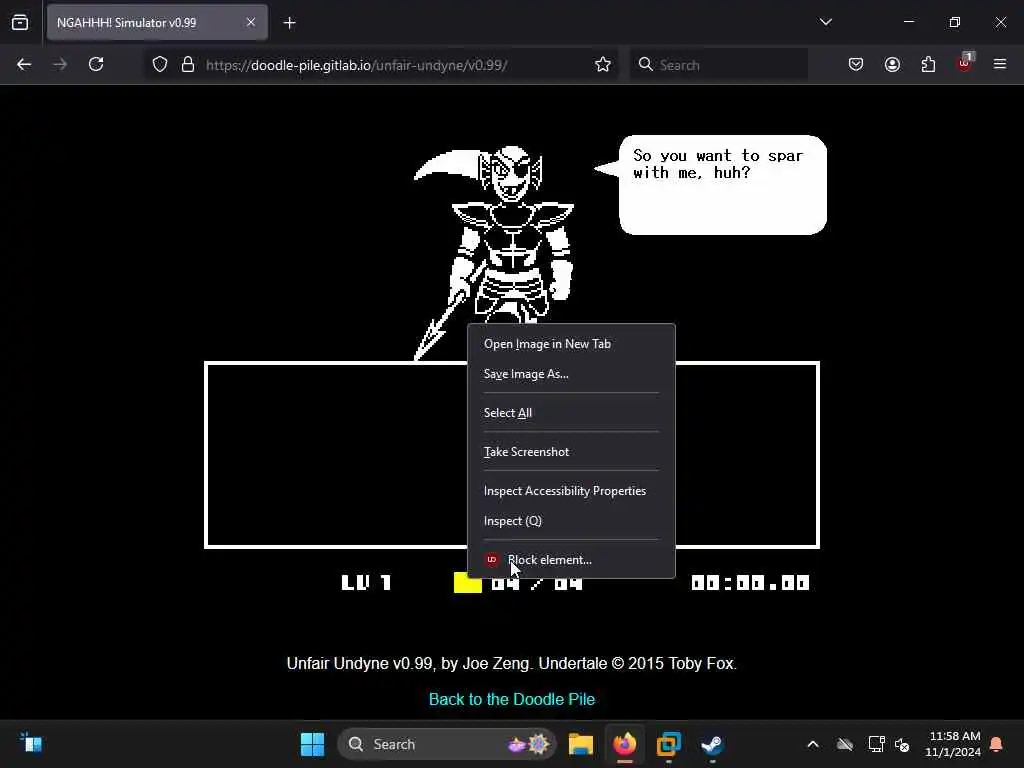Image resolution: width=1024 pixels, height=768 pixels.
Task: Open tracking protection shield info
Action: point(160,65)
